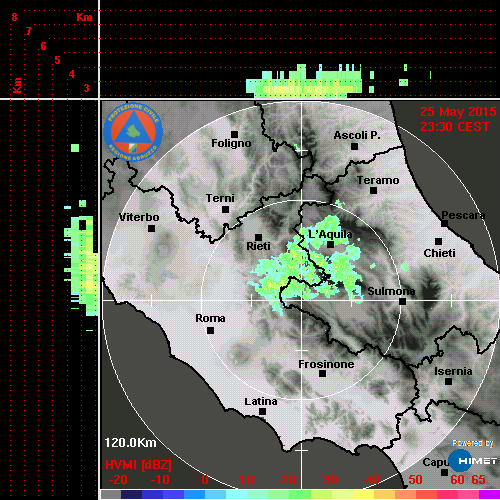Screen dimensions: 500x500
Task: Click the Pescara city marker
Action: pos(444,224)
